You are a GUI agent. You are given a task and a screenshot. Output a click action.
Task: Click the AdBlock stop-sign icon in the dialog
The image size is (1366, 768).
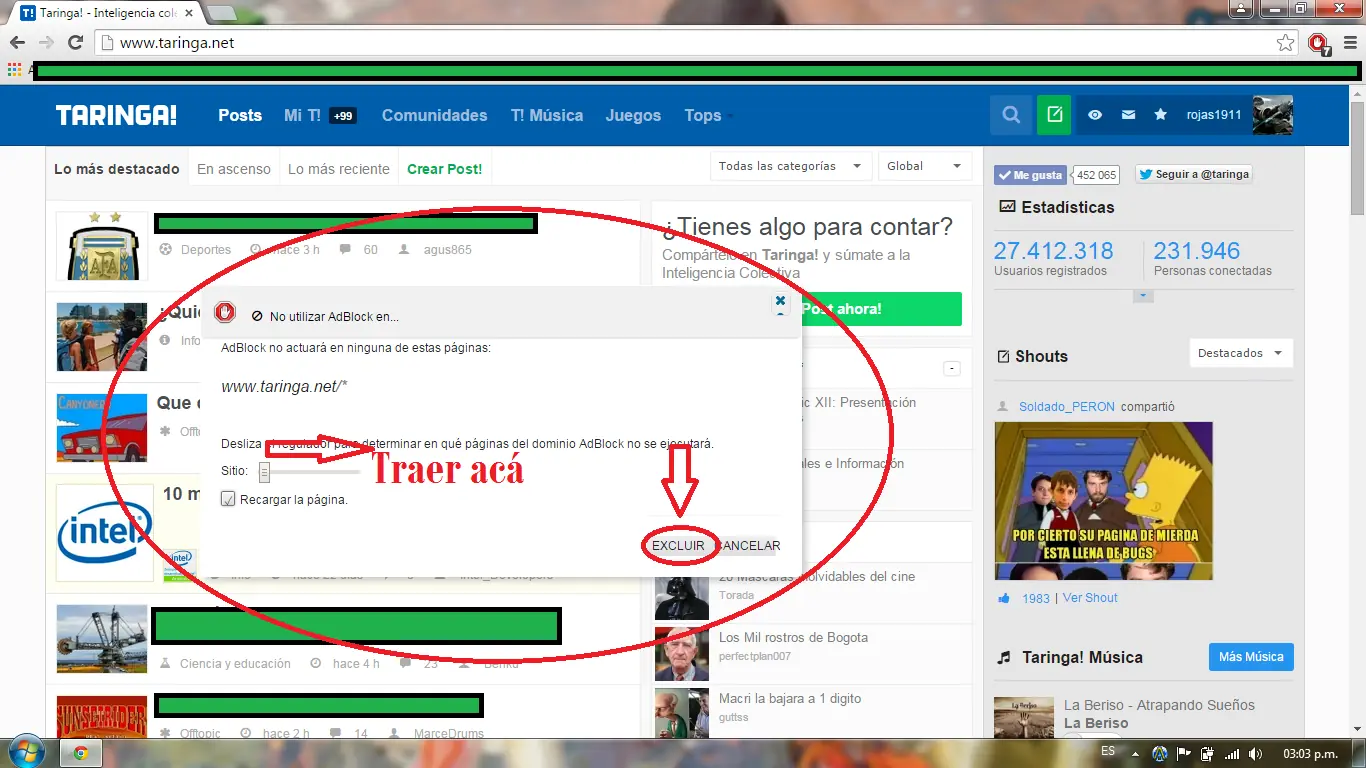point(225,311)
